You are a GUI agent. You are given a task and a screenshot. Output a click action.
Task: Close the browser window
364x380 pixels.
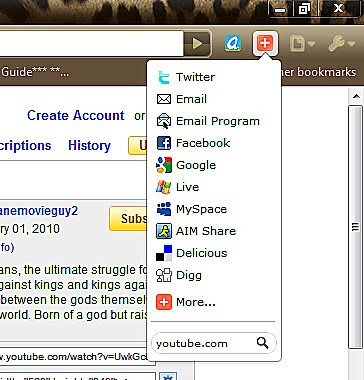coord(339,8)
